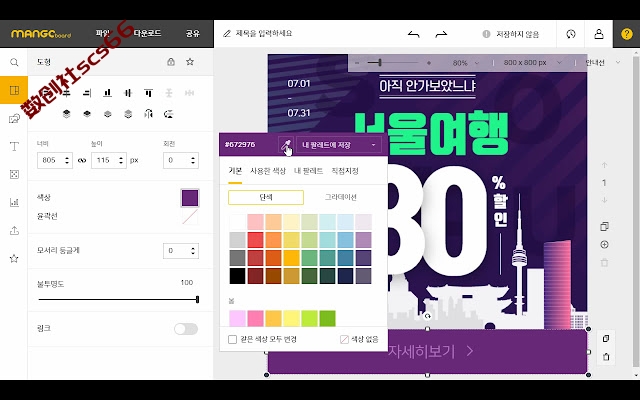Screen dimensions: 640x400
Task: Lock the shape with the padlock icon
Action: [x=171, y=62]
